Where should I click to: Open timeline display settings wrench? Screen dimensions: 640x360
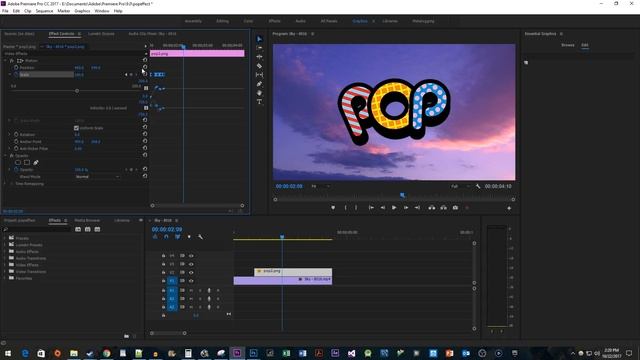point(200,237)
